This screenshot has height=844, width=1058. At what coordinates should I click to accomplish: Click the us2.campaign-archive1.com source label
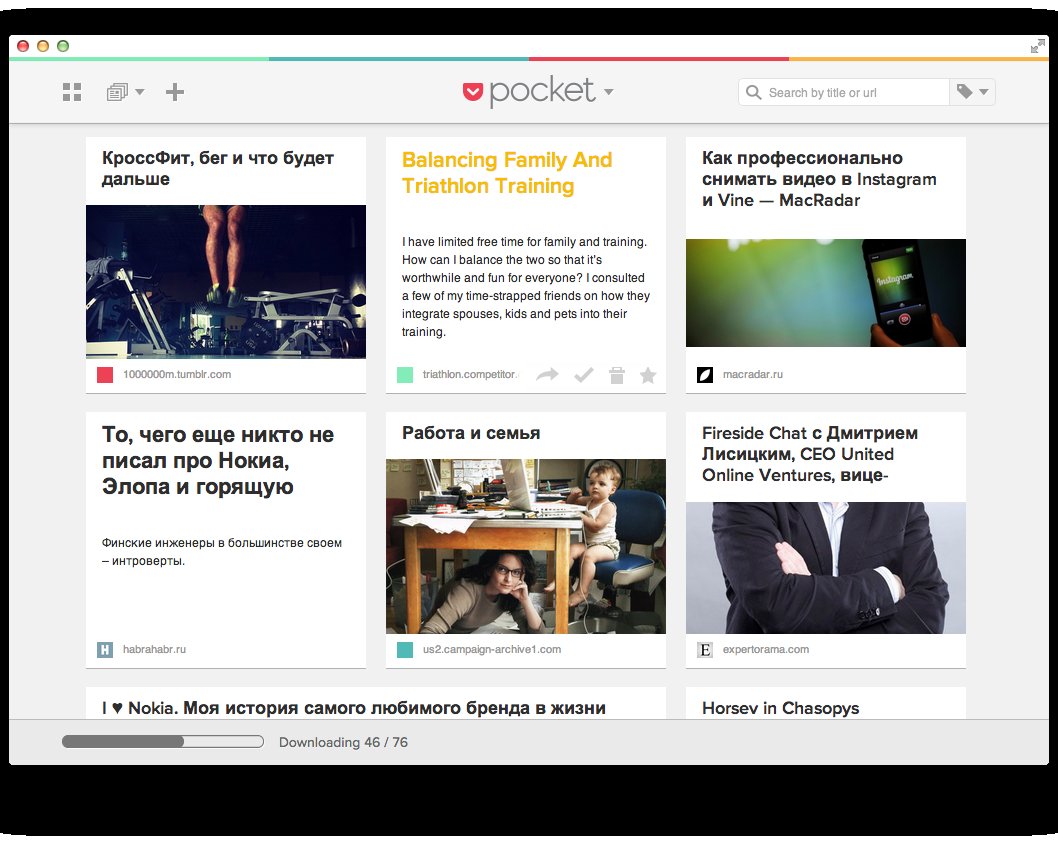492,650
